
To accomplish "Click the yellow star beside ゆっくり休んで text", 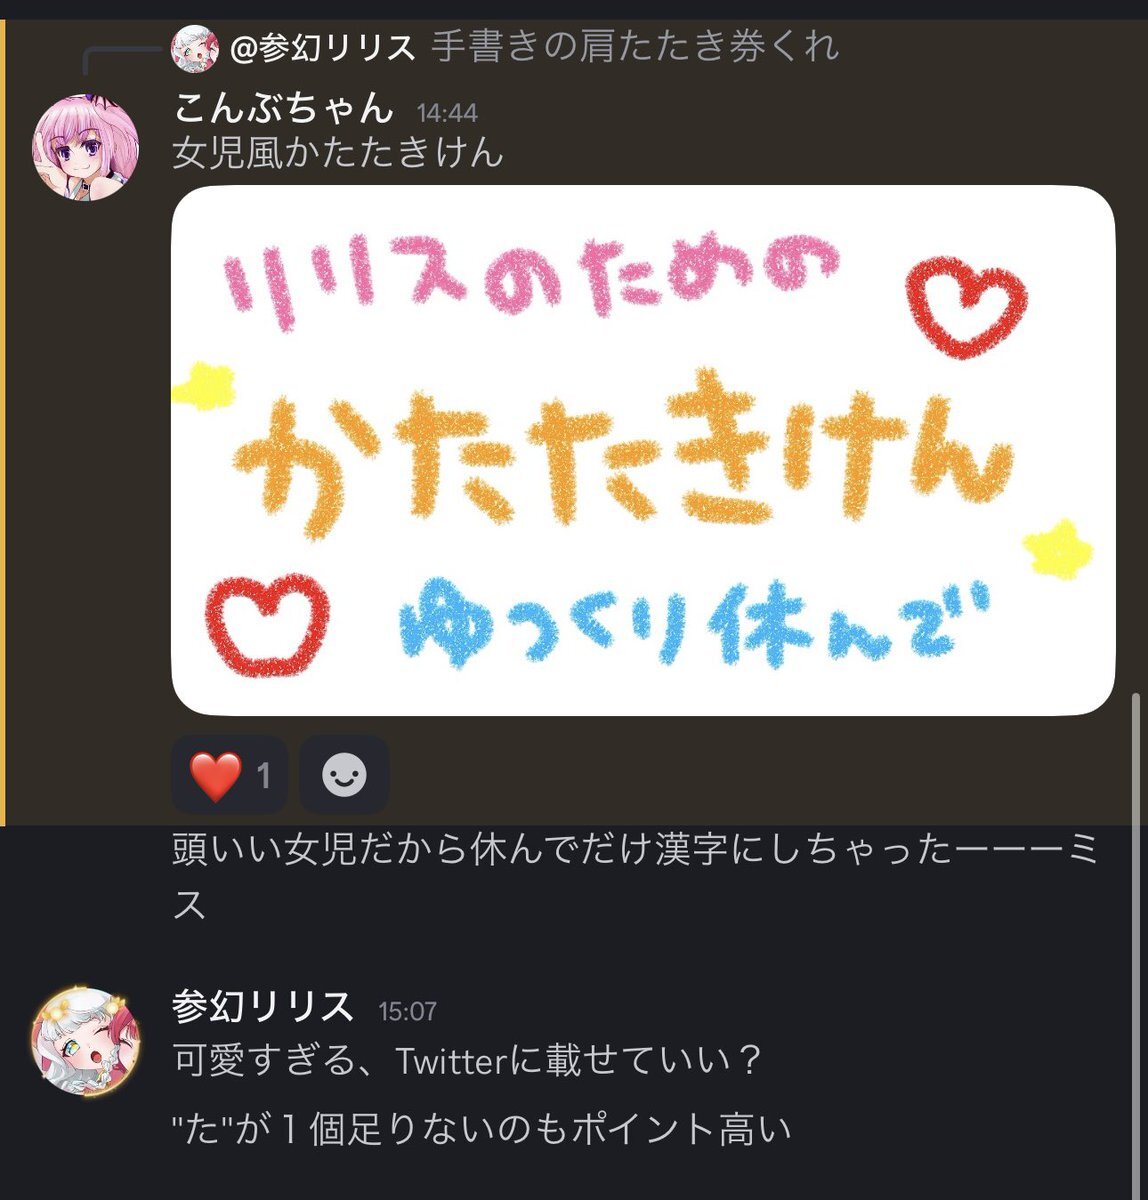I will point(1058,548).
